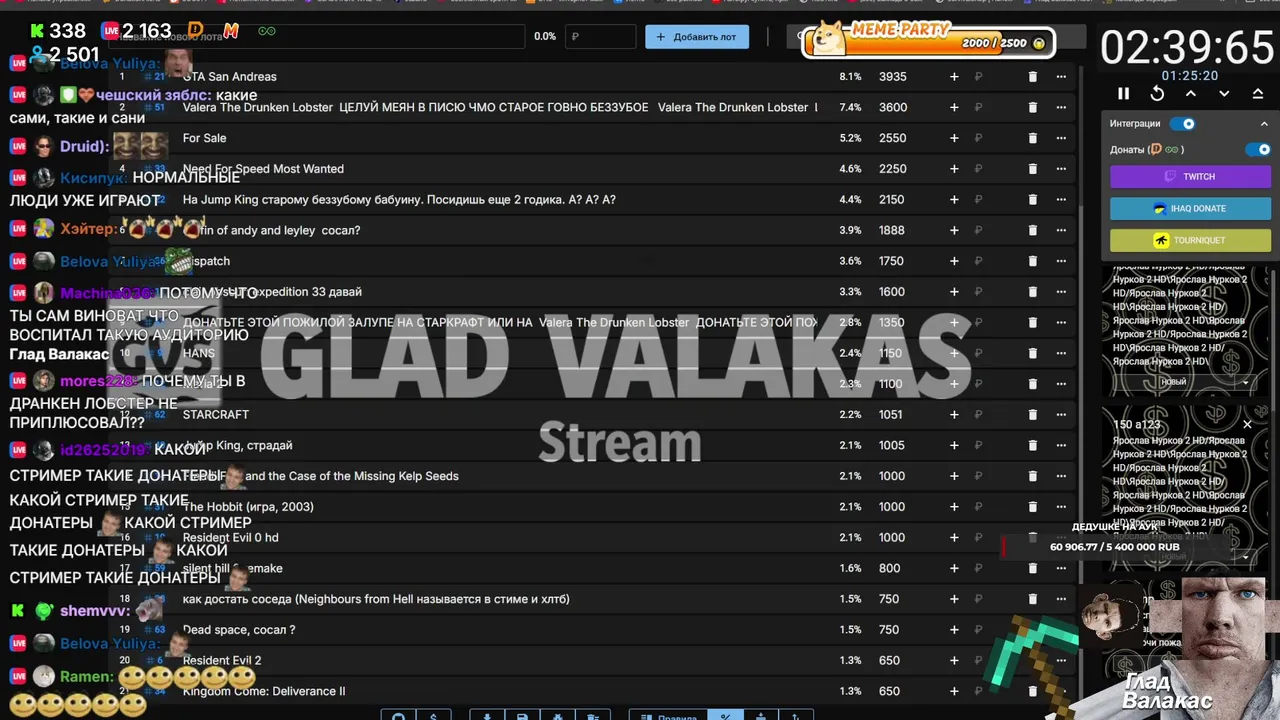Open more options for Neighbours from Hell lot
The width and height of the screenshot is (1280, 720).
point(1061,599)
